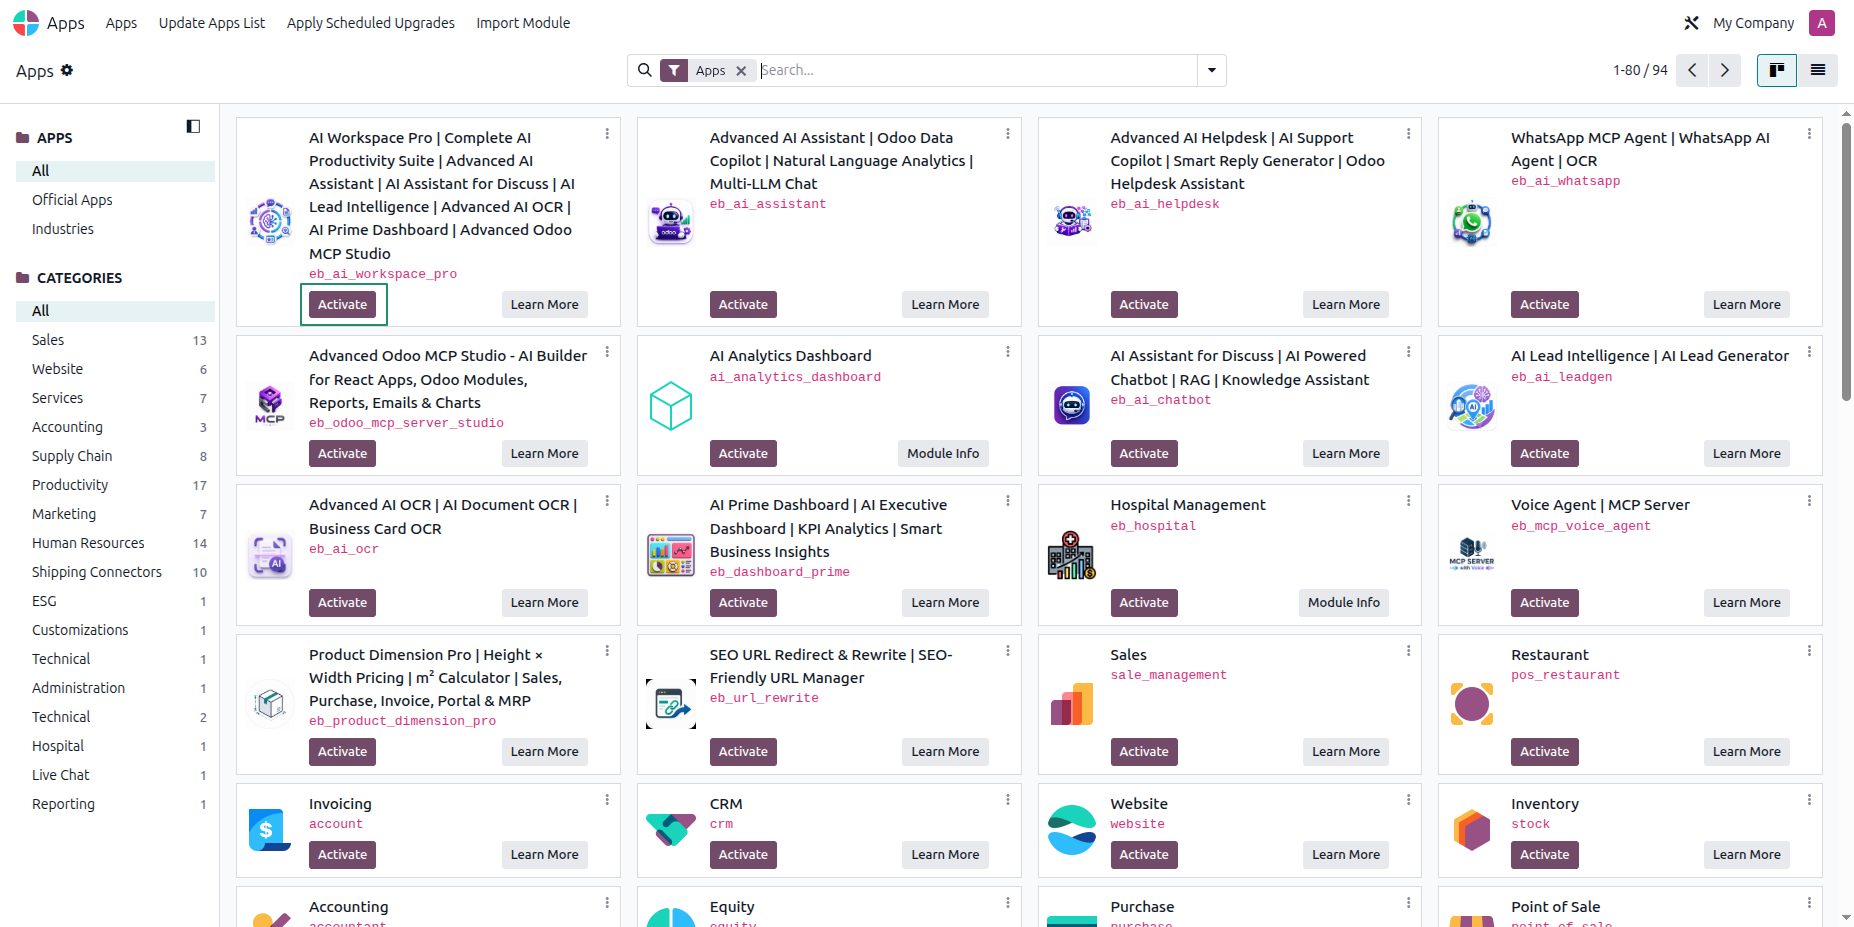1854x927 pixels.
Task: Switch to list view
Action: point(1817,70)
